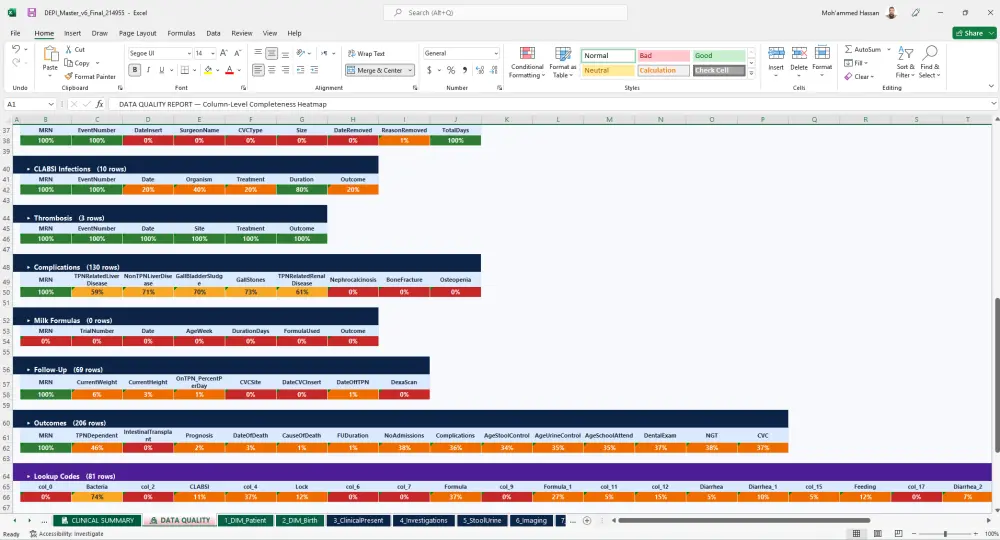Switch to the CLINICAL SUMMARY sheet tab
Viewport: 1000px width, 540px height.
click(97, 520)
